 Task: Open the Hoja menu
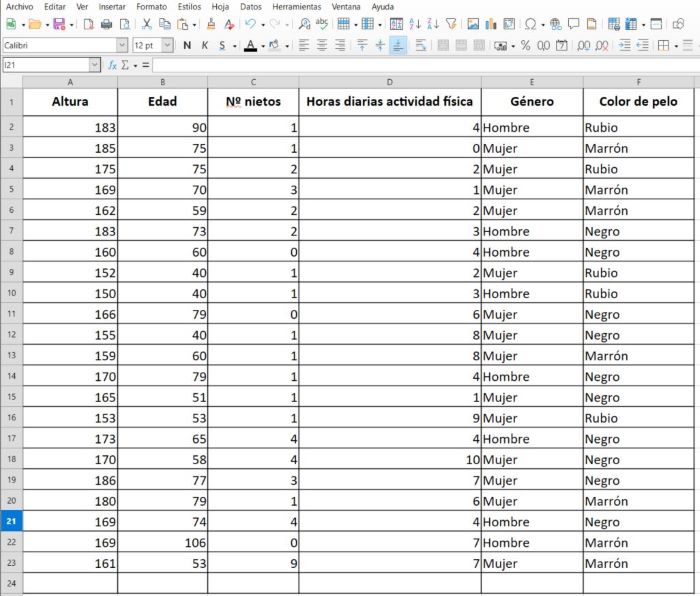click(220, 7)
